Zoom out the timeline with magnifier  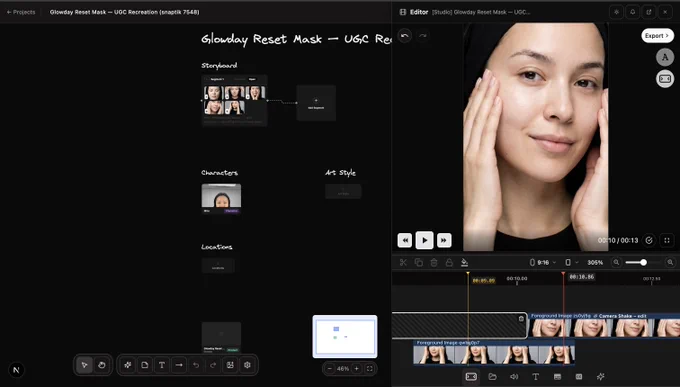(x=616, y=262)
